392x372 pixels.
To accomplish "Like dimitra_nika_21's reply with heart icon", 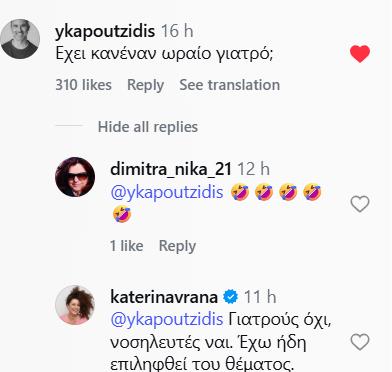I will pos(360,204).
